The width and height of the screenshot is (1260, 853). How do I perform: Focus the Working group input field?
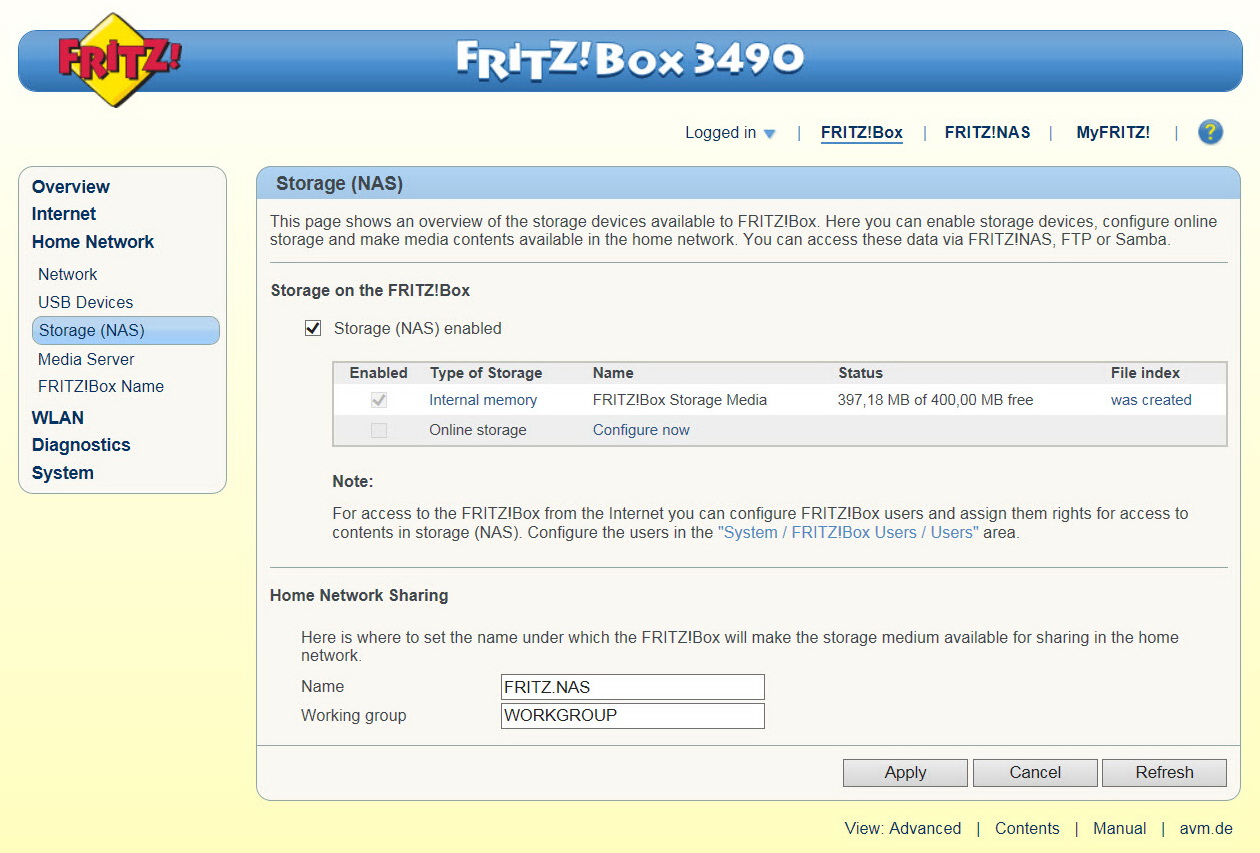[633, 716]
